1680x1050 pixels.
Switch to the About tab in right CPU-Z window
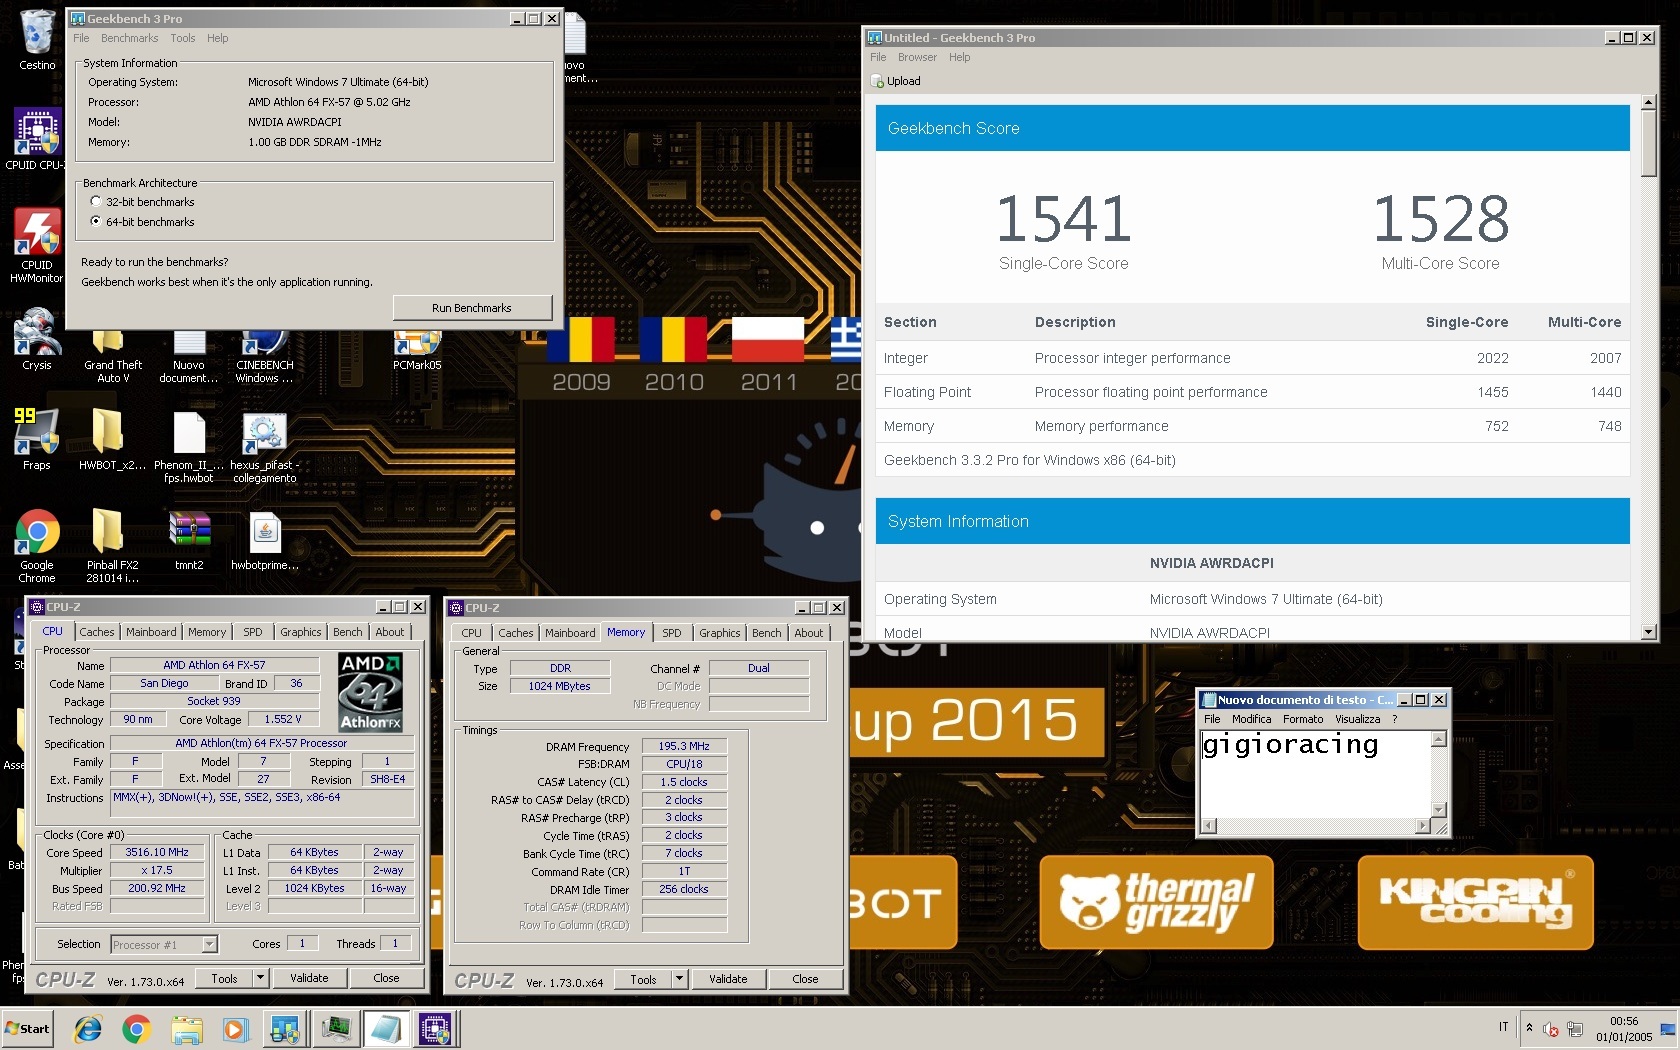click(x=809, y=633)
